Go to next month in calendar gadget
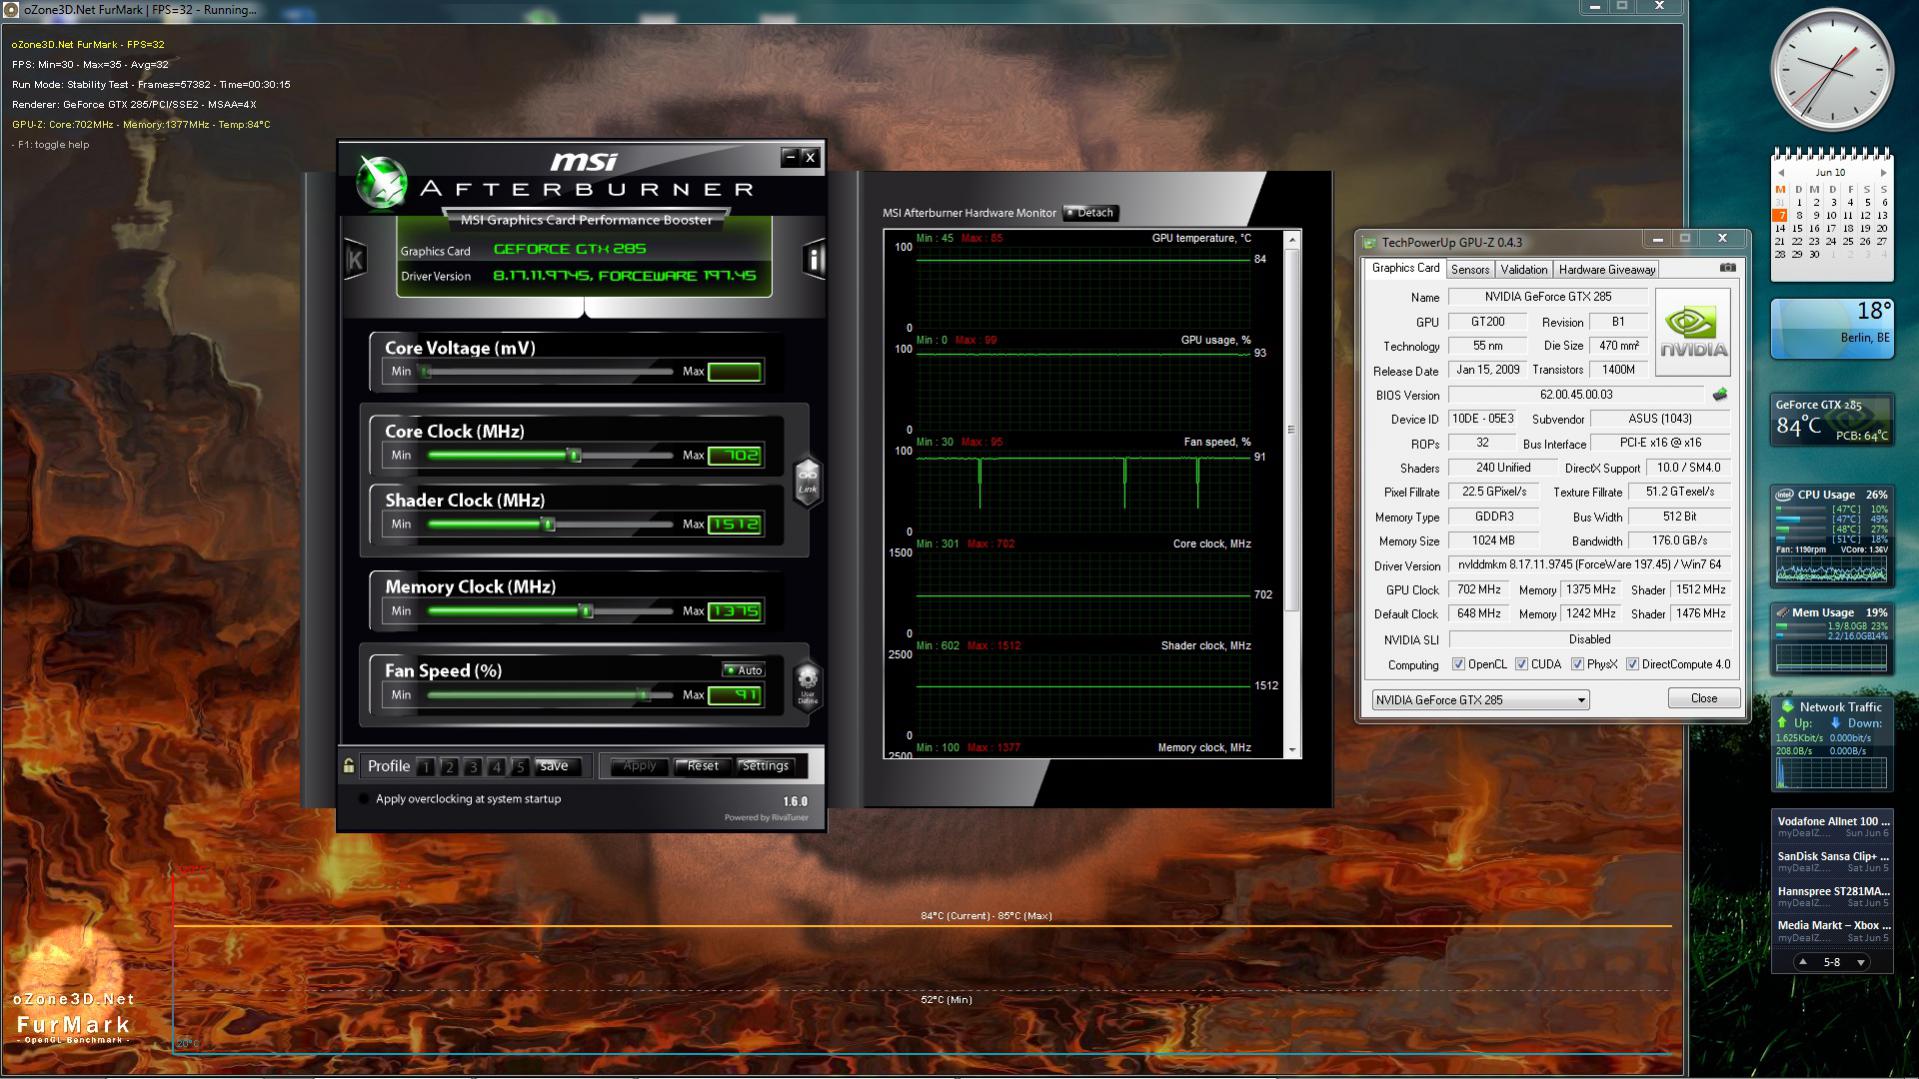The image size is (1919, 1079). pyautogui.click(x=1883, y=173)
